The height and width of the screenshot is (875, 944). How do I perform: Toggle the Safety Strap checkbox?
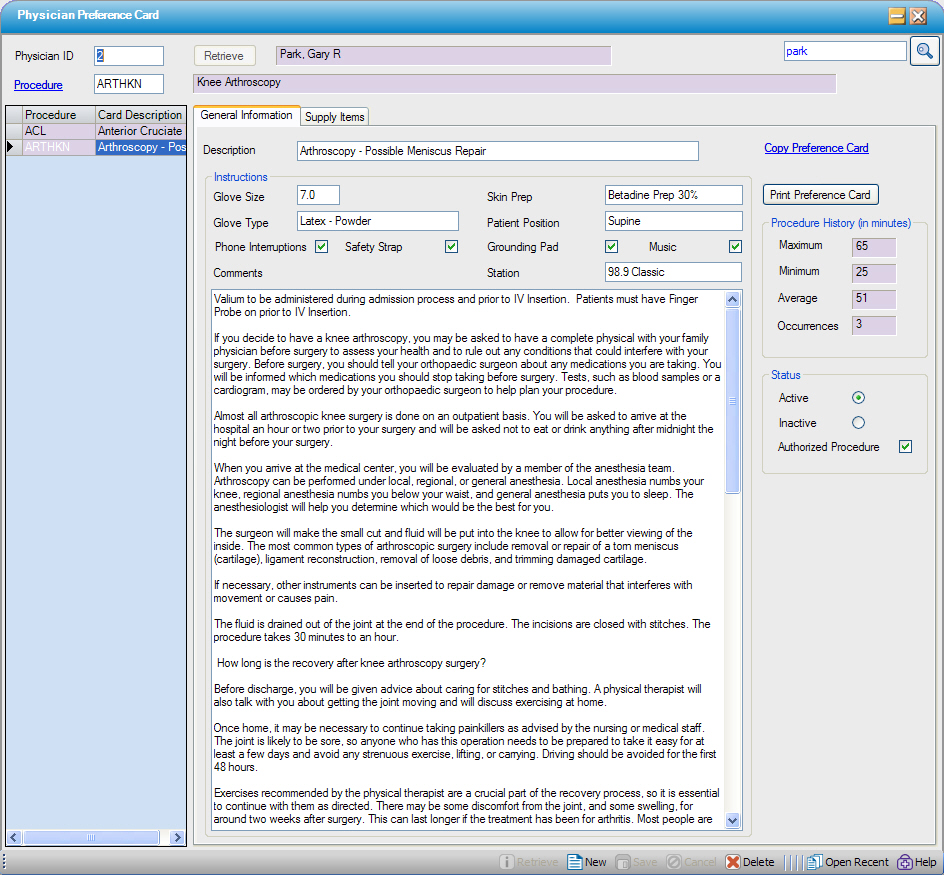[451, 247]
